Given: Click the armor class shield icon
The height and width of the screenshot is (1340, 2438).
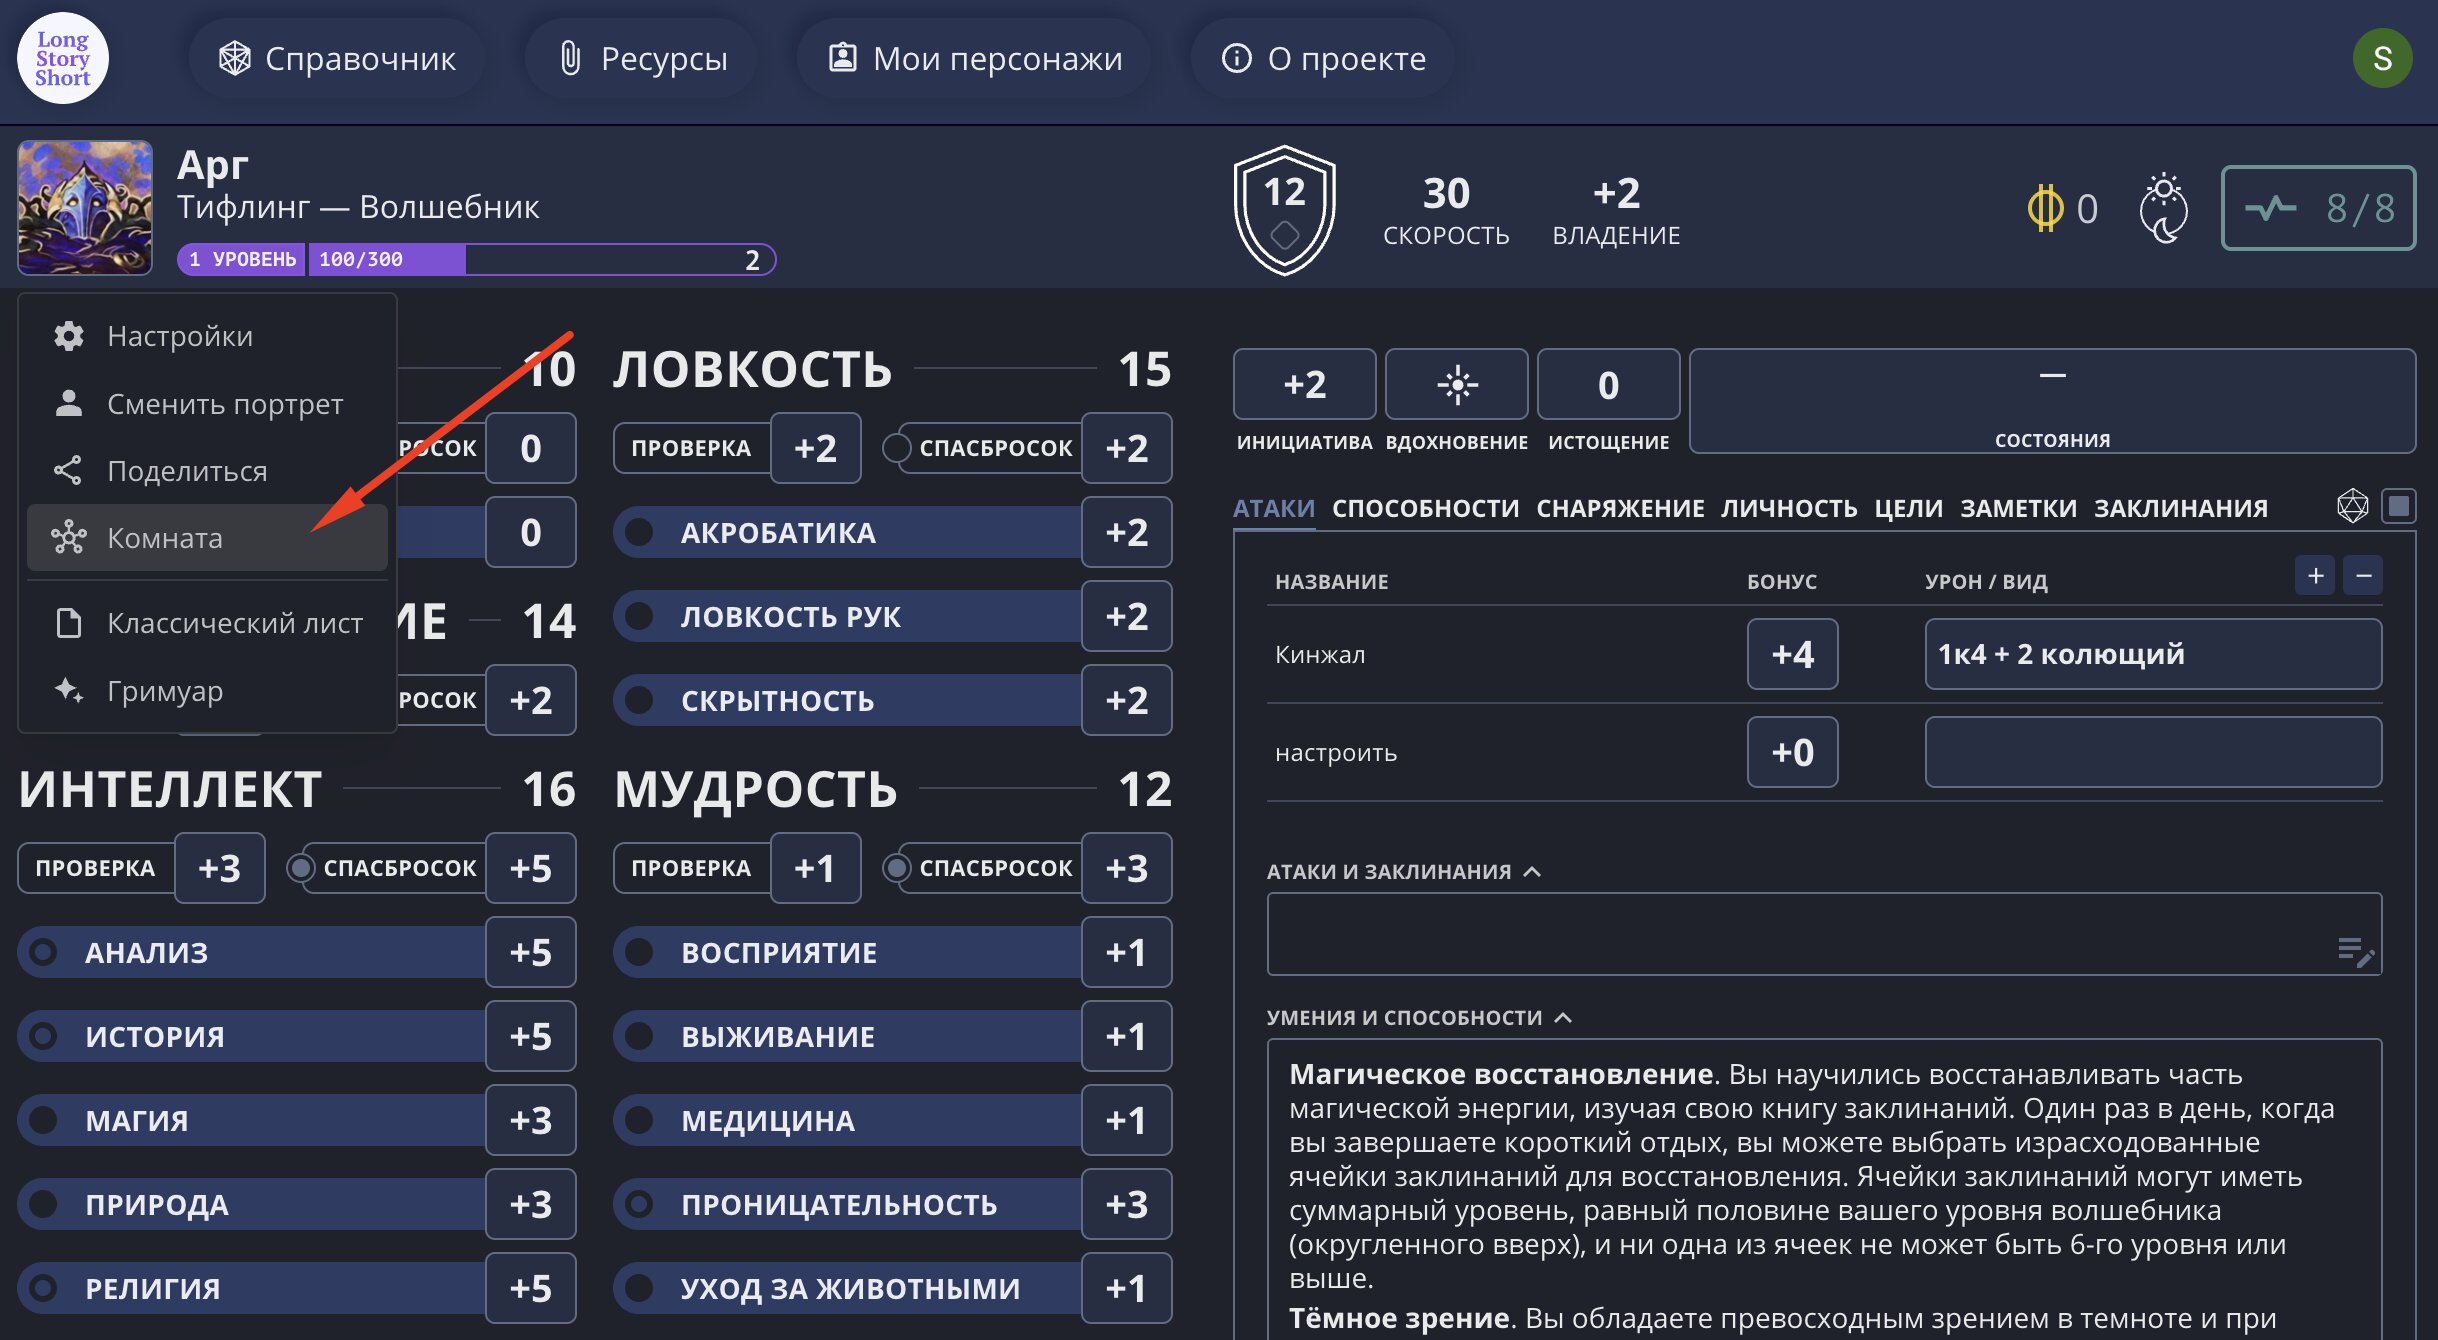Looking at the screenshot, I should (x=1284, y=210).
